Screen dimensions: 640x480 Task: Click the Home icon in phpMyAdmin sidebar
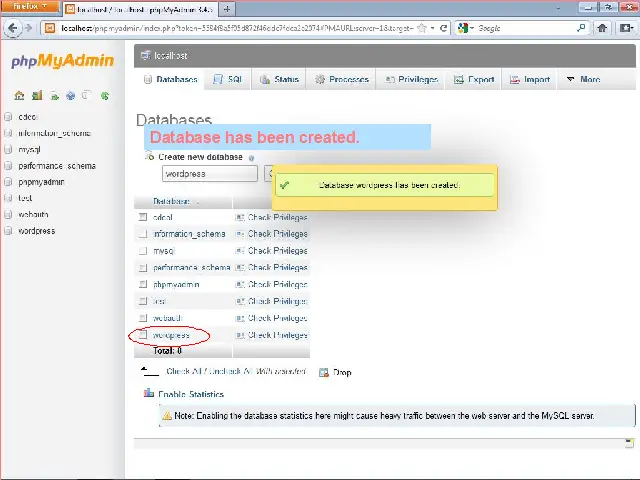[x=19, y=96]
